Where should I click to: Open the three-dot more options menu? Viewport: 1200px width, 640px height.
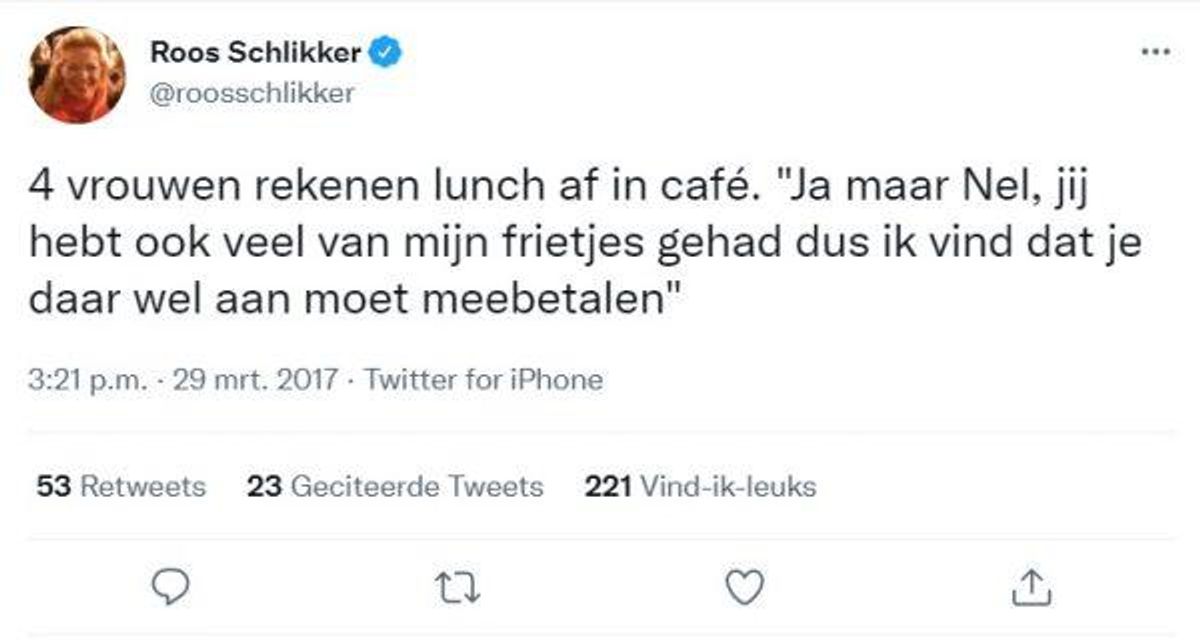(x=1155, y=53)
